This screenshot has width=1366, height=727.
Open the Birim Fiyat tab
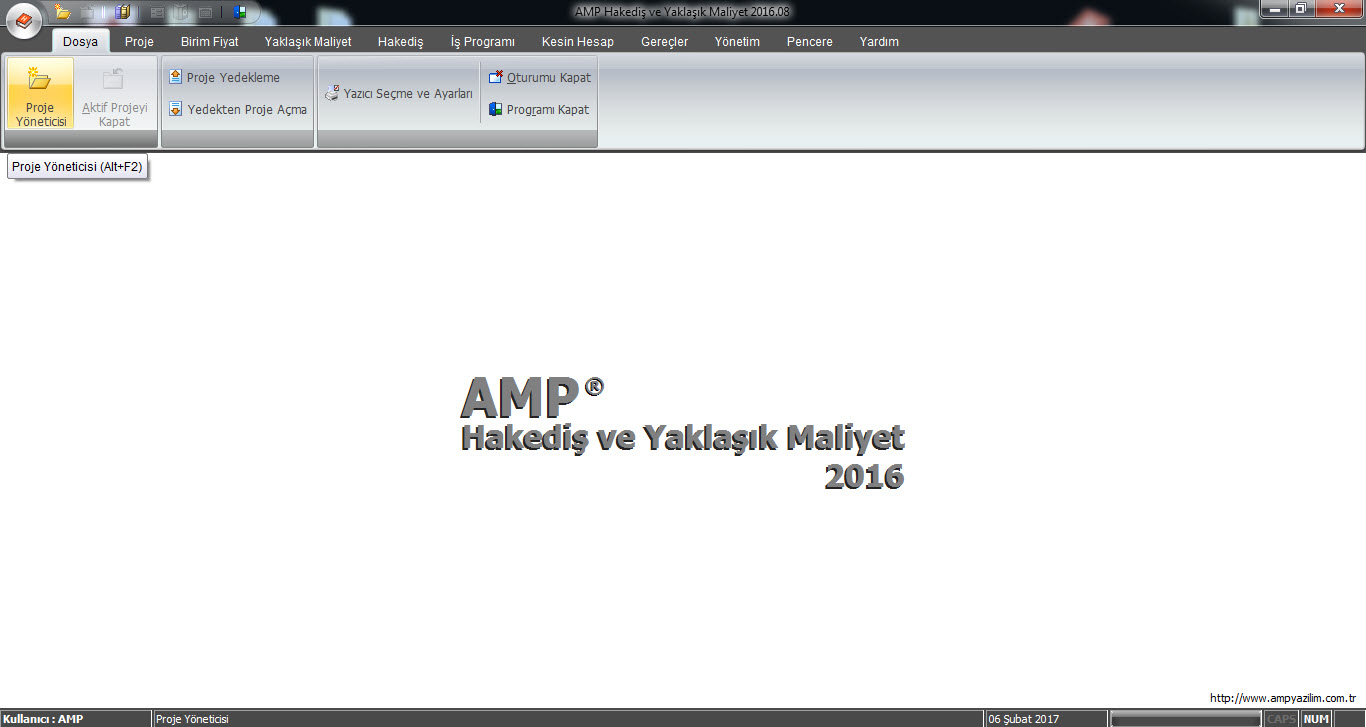coord(209,42)
